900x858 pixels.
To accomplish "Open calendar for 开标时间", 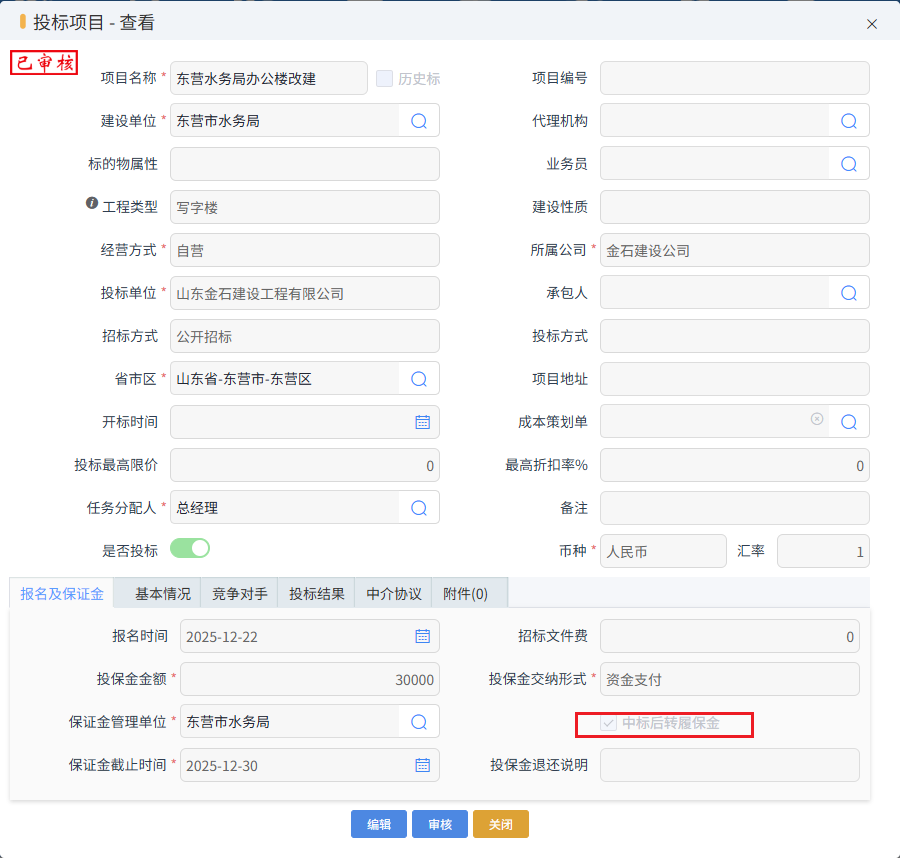I will 422,422.
